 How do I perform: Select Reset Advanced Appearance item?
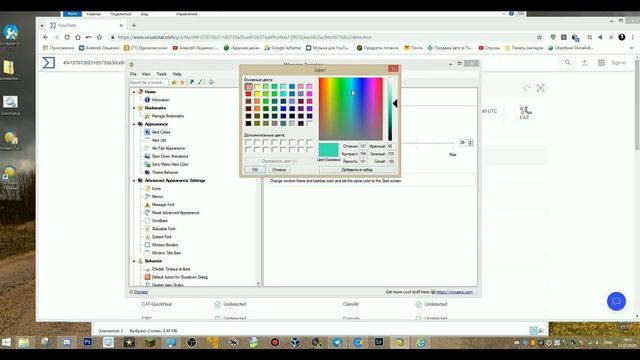click(x=176, y=213)
